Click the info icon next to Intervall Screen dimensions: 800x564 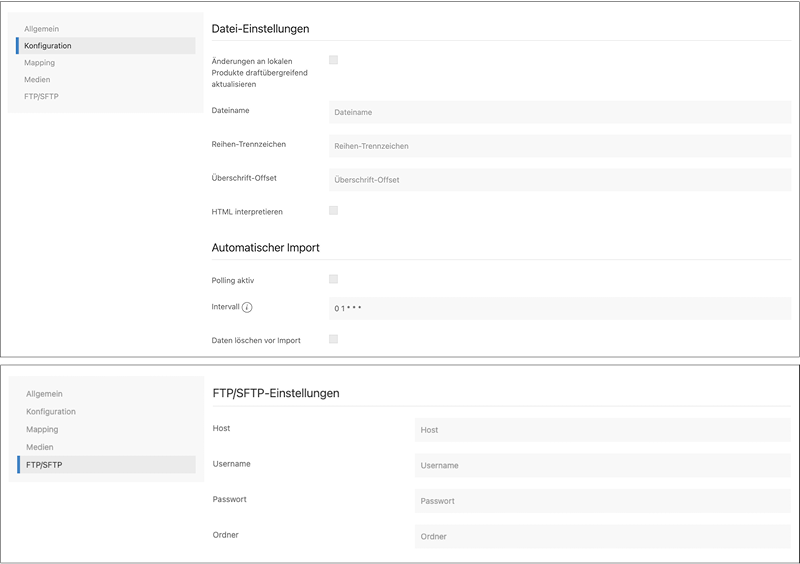tap(247, 307)
